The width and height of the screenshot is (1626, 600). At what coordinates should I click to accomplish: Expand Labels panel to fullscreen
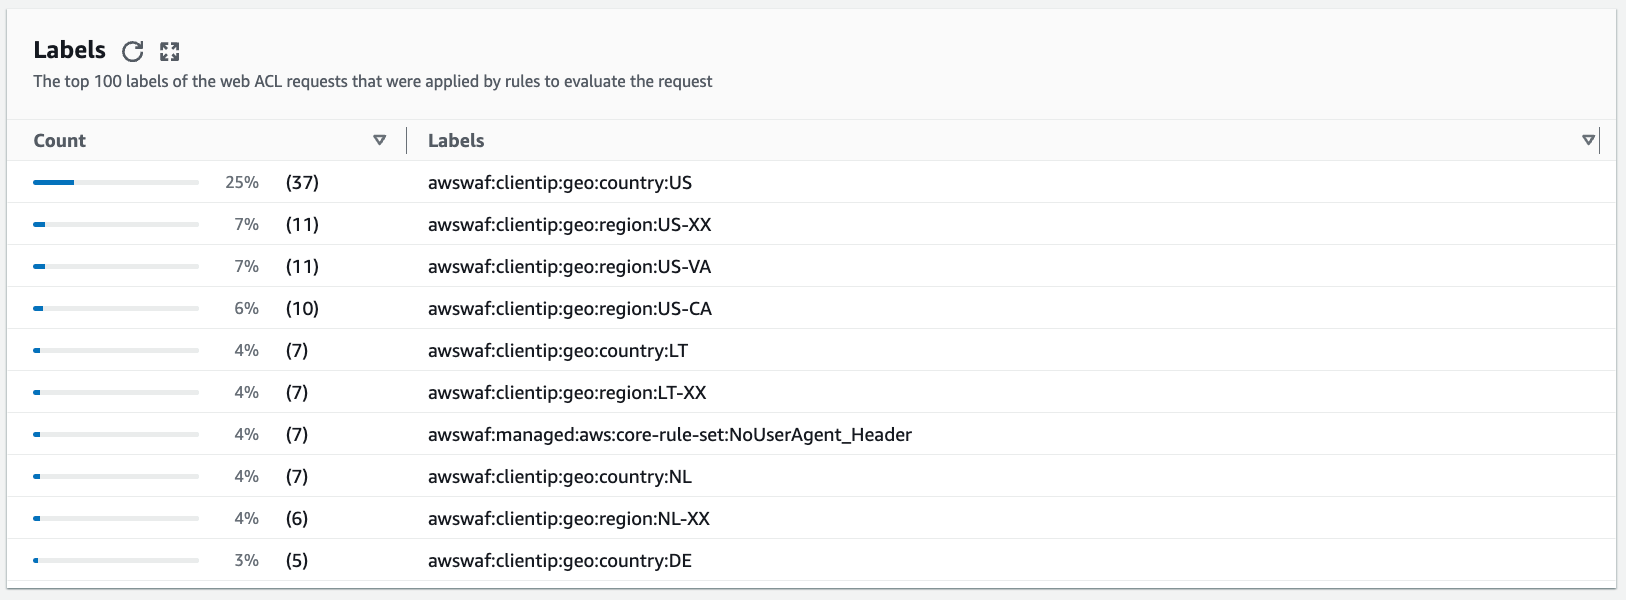point(170,51)
